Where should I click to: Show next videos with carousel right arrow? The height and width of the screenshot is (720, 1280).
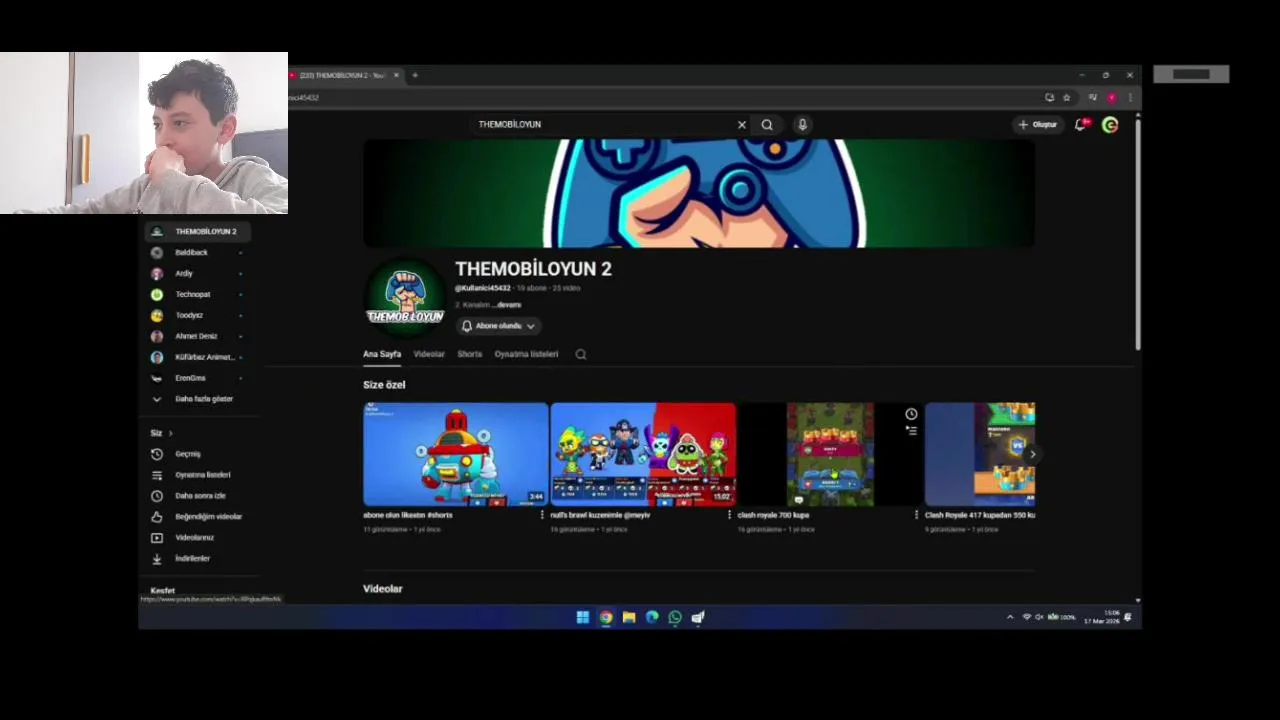[1032, 454]
